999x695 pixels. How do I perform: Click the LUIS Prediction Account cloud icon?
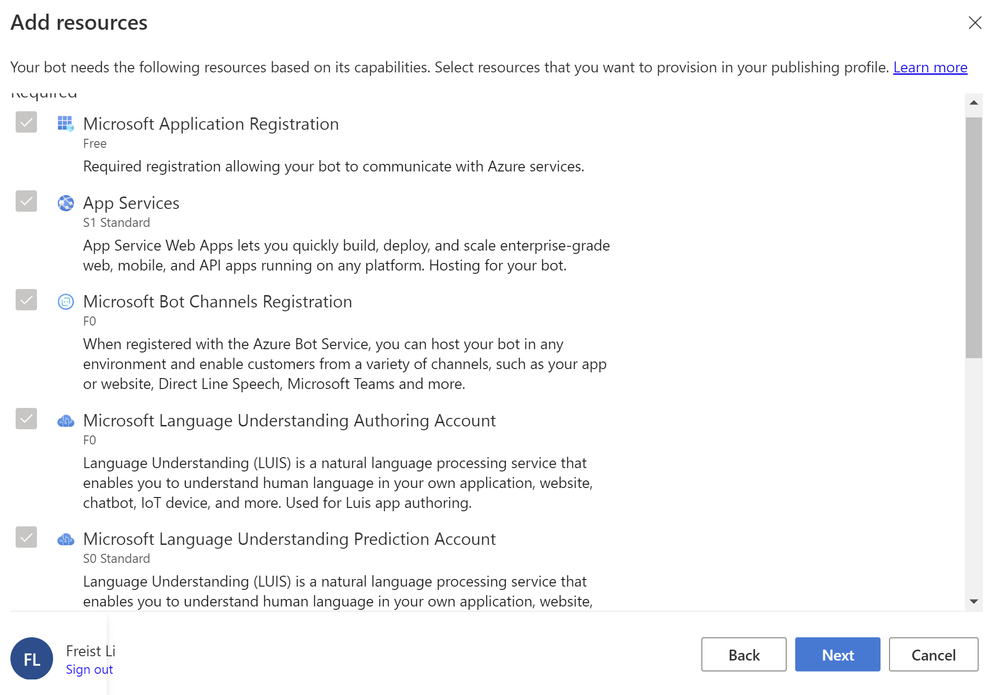[65, 539]
